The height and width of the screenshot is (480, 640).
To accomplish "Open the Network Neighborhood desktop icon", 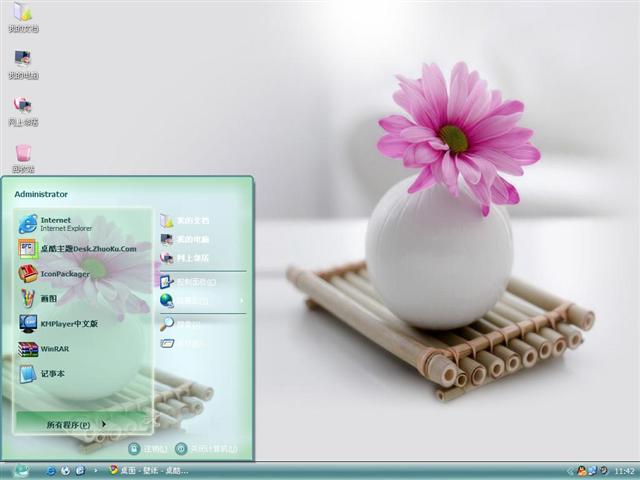I will point(23,111).
